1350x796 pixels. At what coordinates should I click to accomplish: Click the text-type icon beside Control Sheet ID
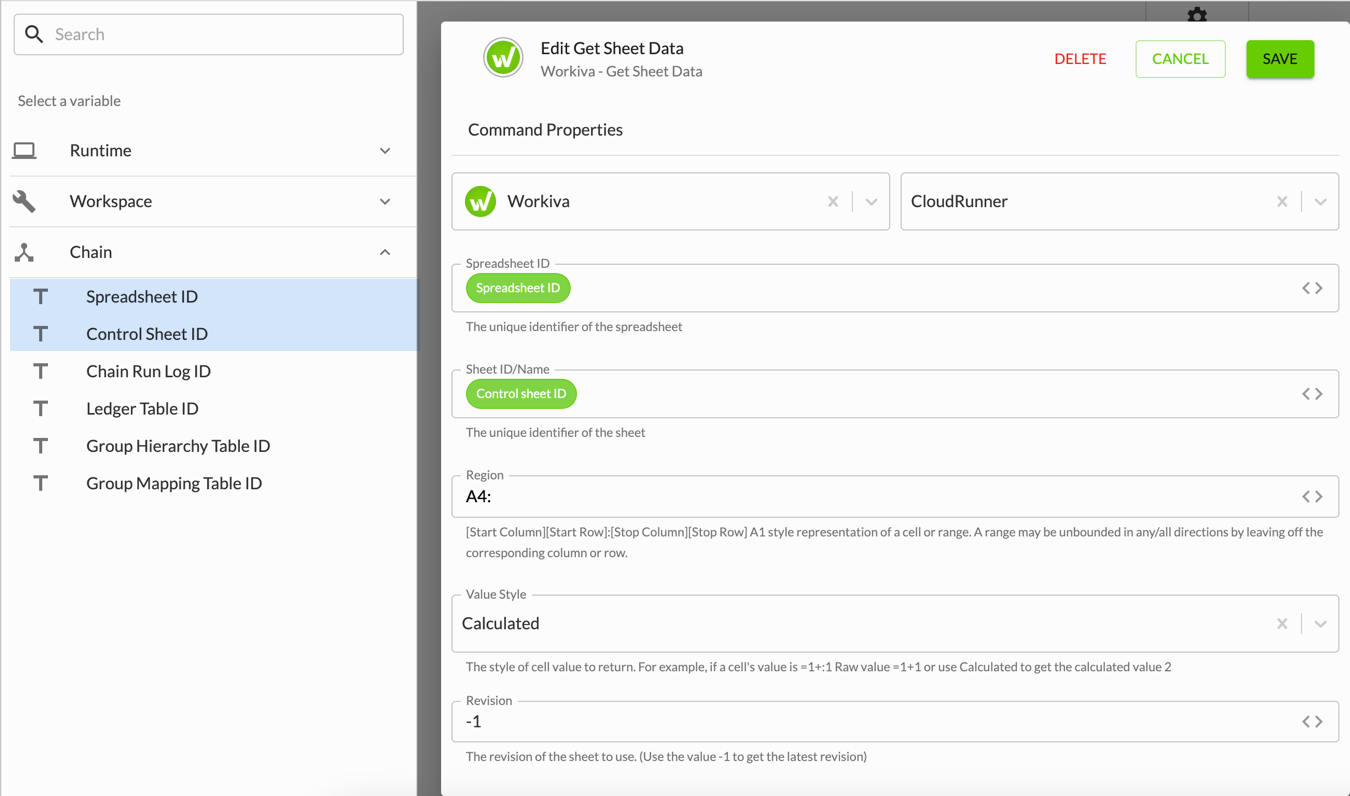[x=40, y=334]
